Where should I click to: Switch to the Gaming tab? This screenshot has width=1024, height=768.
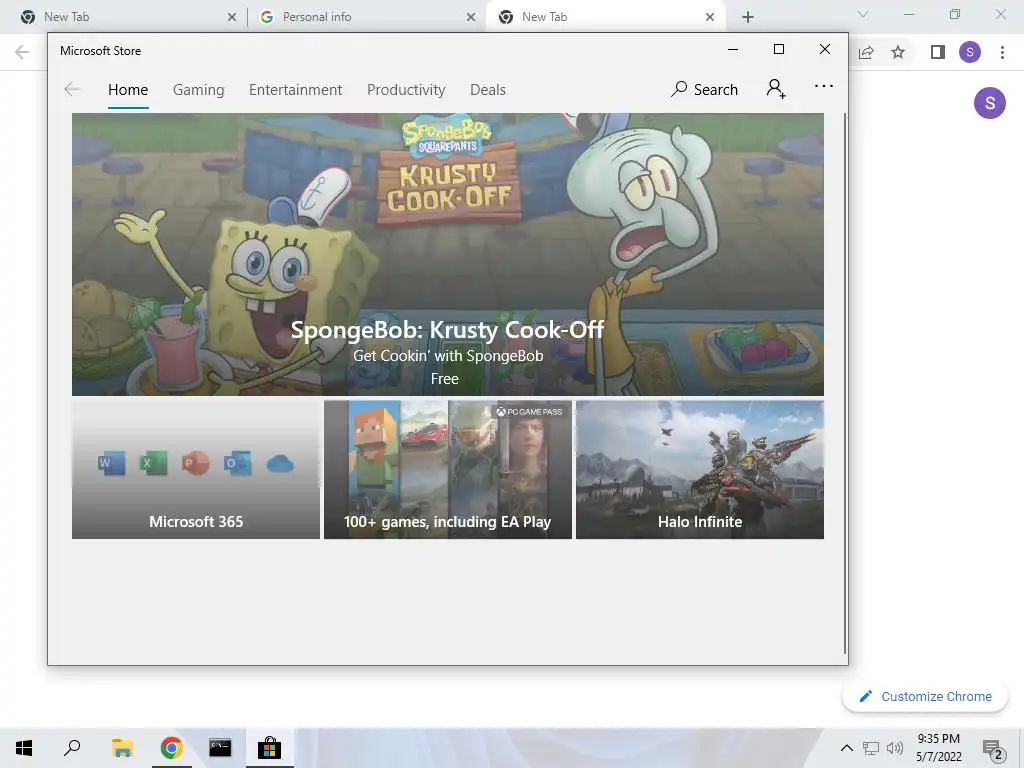tap(199, 89)
